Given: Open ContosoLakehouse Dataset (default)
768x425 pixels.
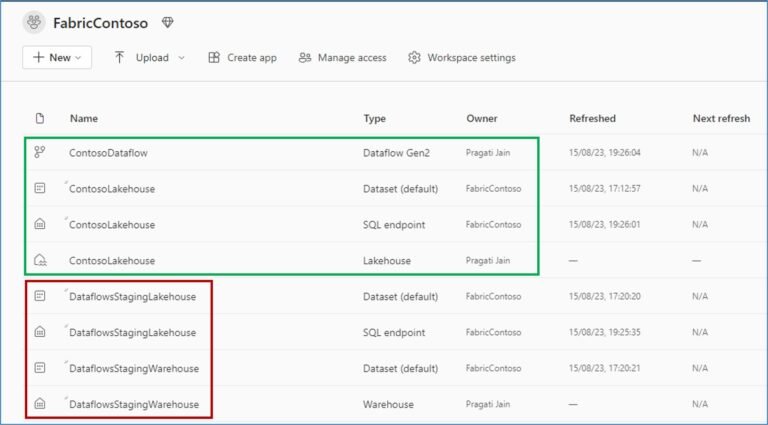Looking at the screenshot, I should tap(112, 189).
